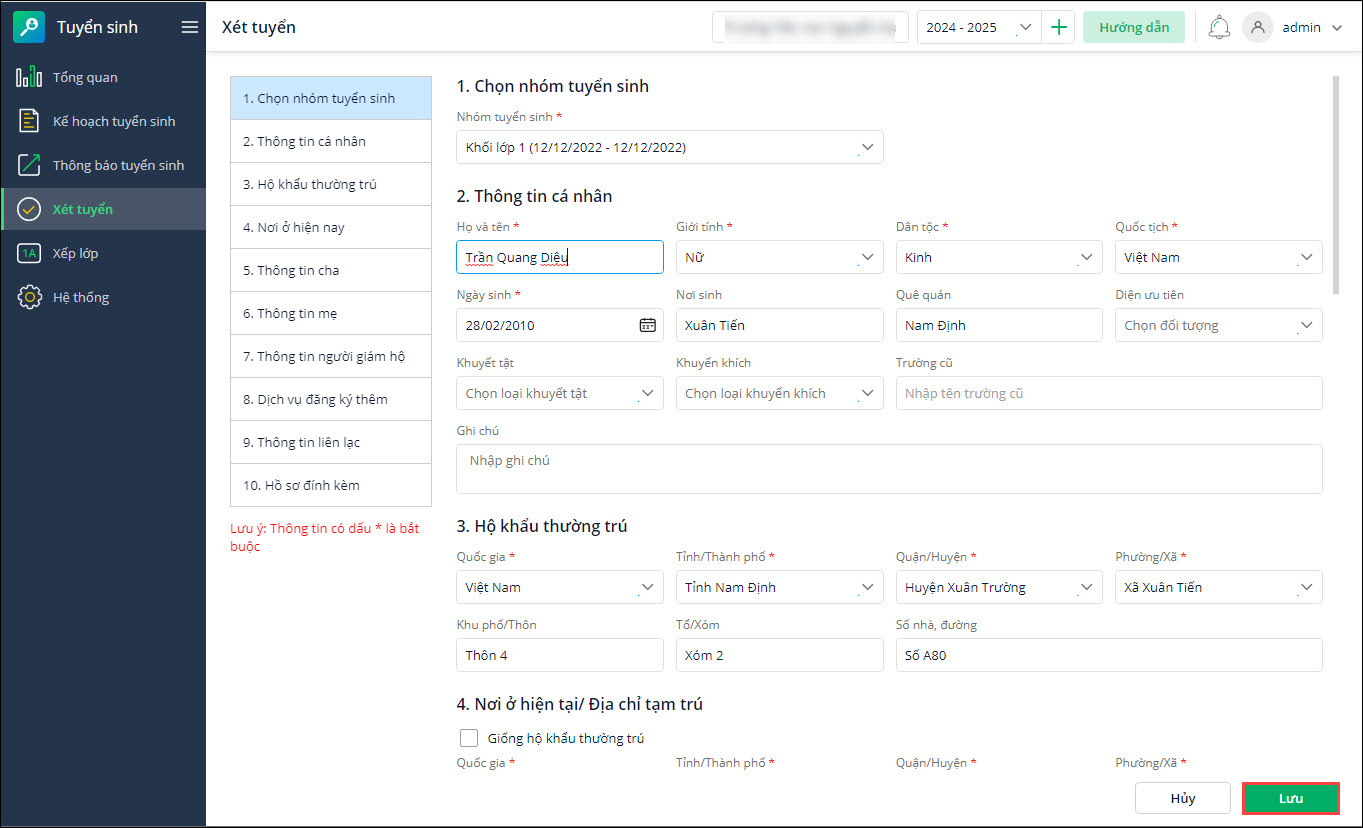The image size is (1363, 828).
Task: Open the Dân tộc dropdown showing Kinh
Action: pos(999,257)
